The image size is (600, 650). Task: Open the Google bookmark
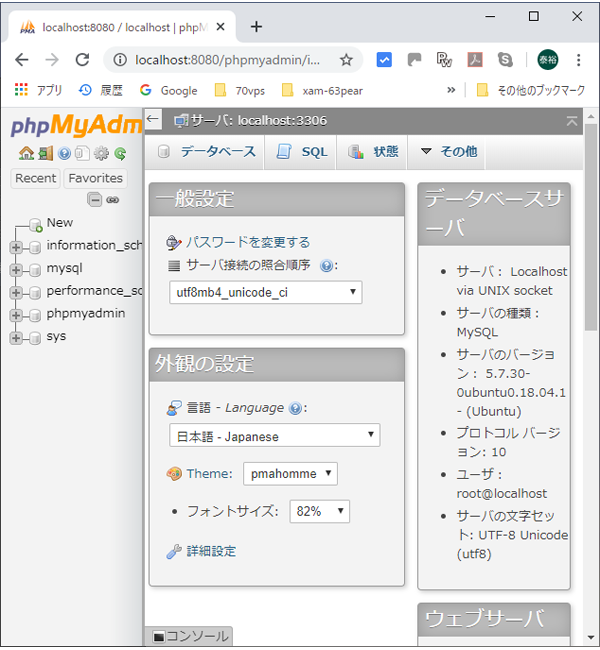pos(168,90)
